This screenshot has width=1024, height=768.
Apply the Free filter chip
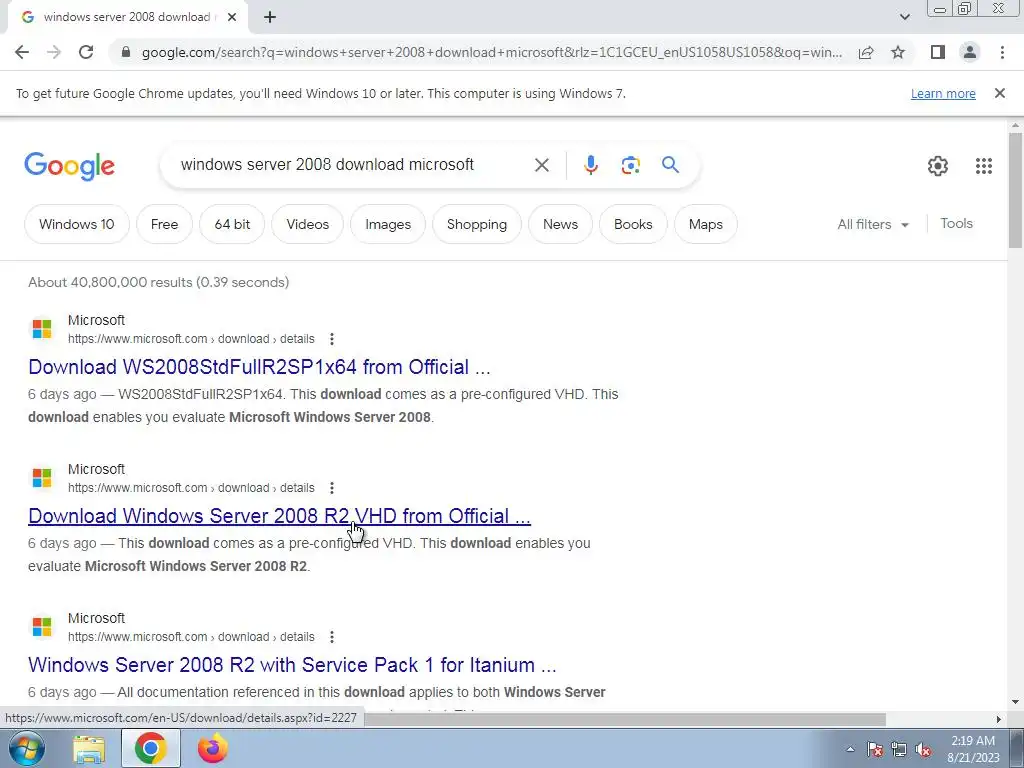164,224
